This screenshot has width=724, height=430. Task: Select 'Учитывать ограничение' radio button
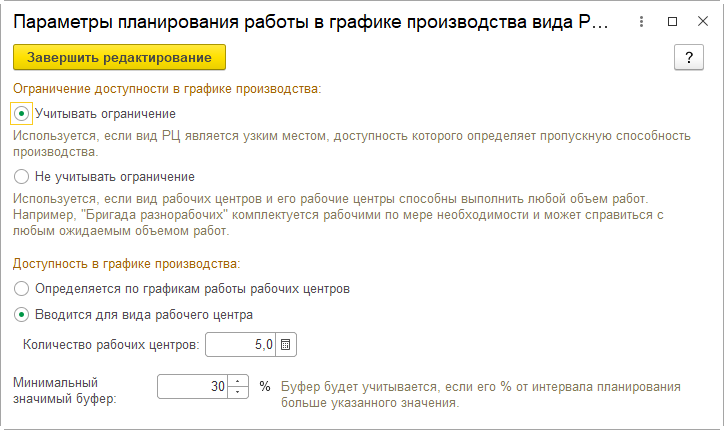coord(23,114)
